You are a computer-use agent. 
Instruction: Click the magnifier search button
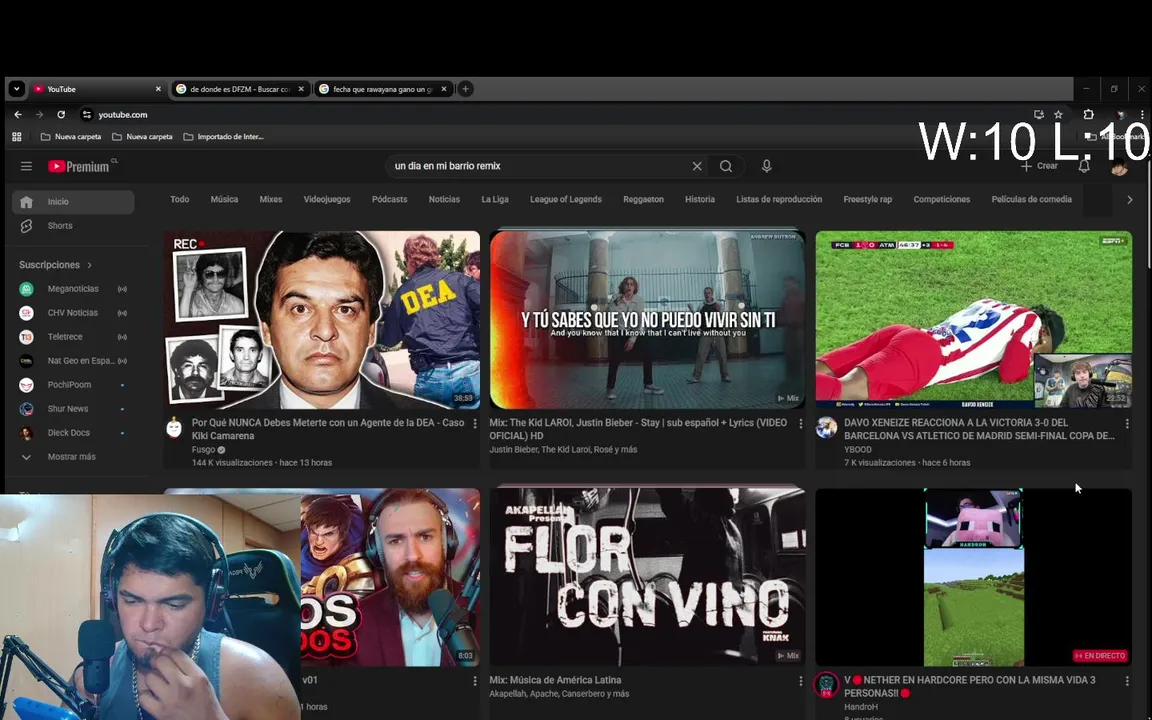[726, 166]
